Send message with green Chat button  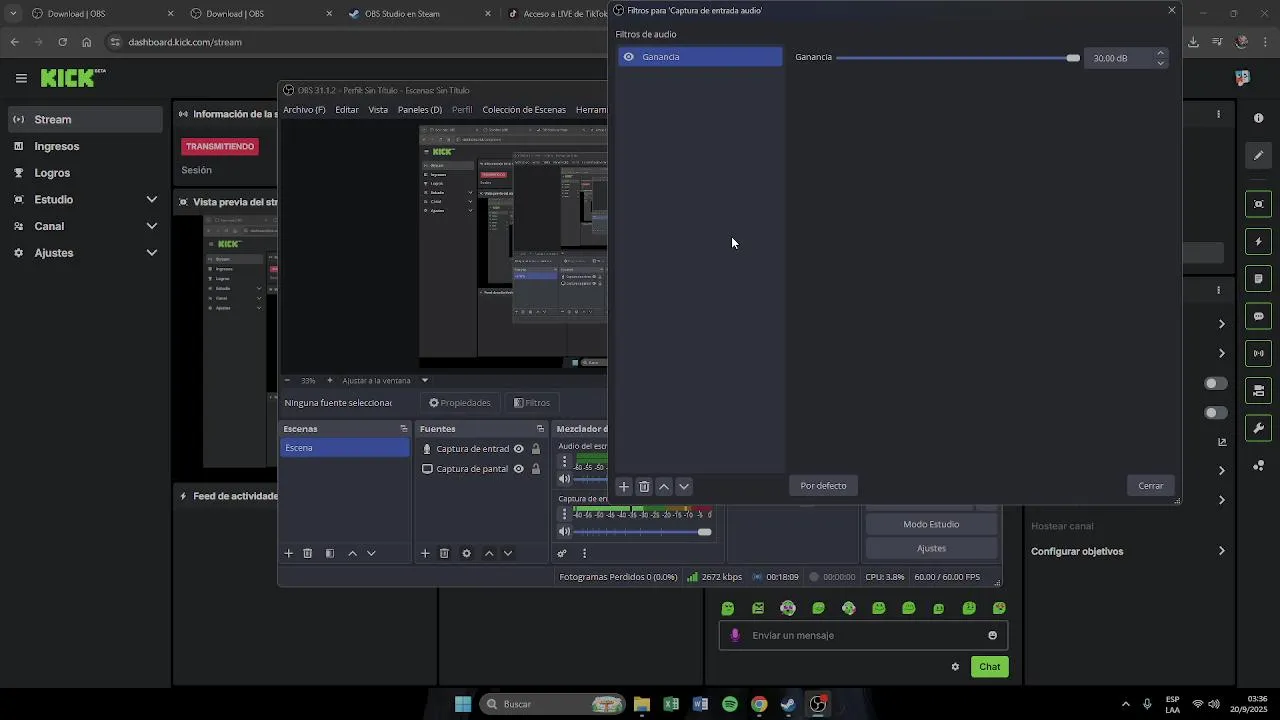[989, 667]
